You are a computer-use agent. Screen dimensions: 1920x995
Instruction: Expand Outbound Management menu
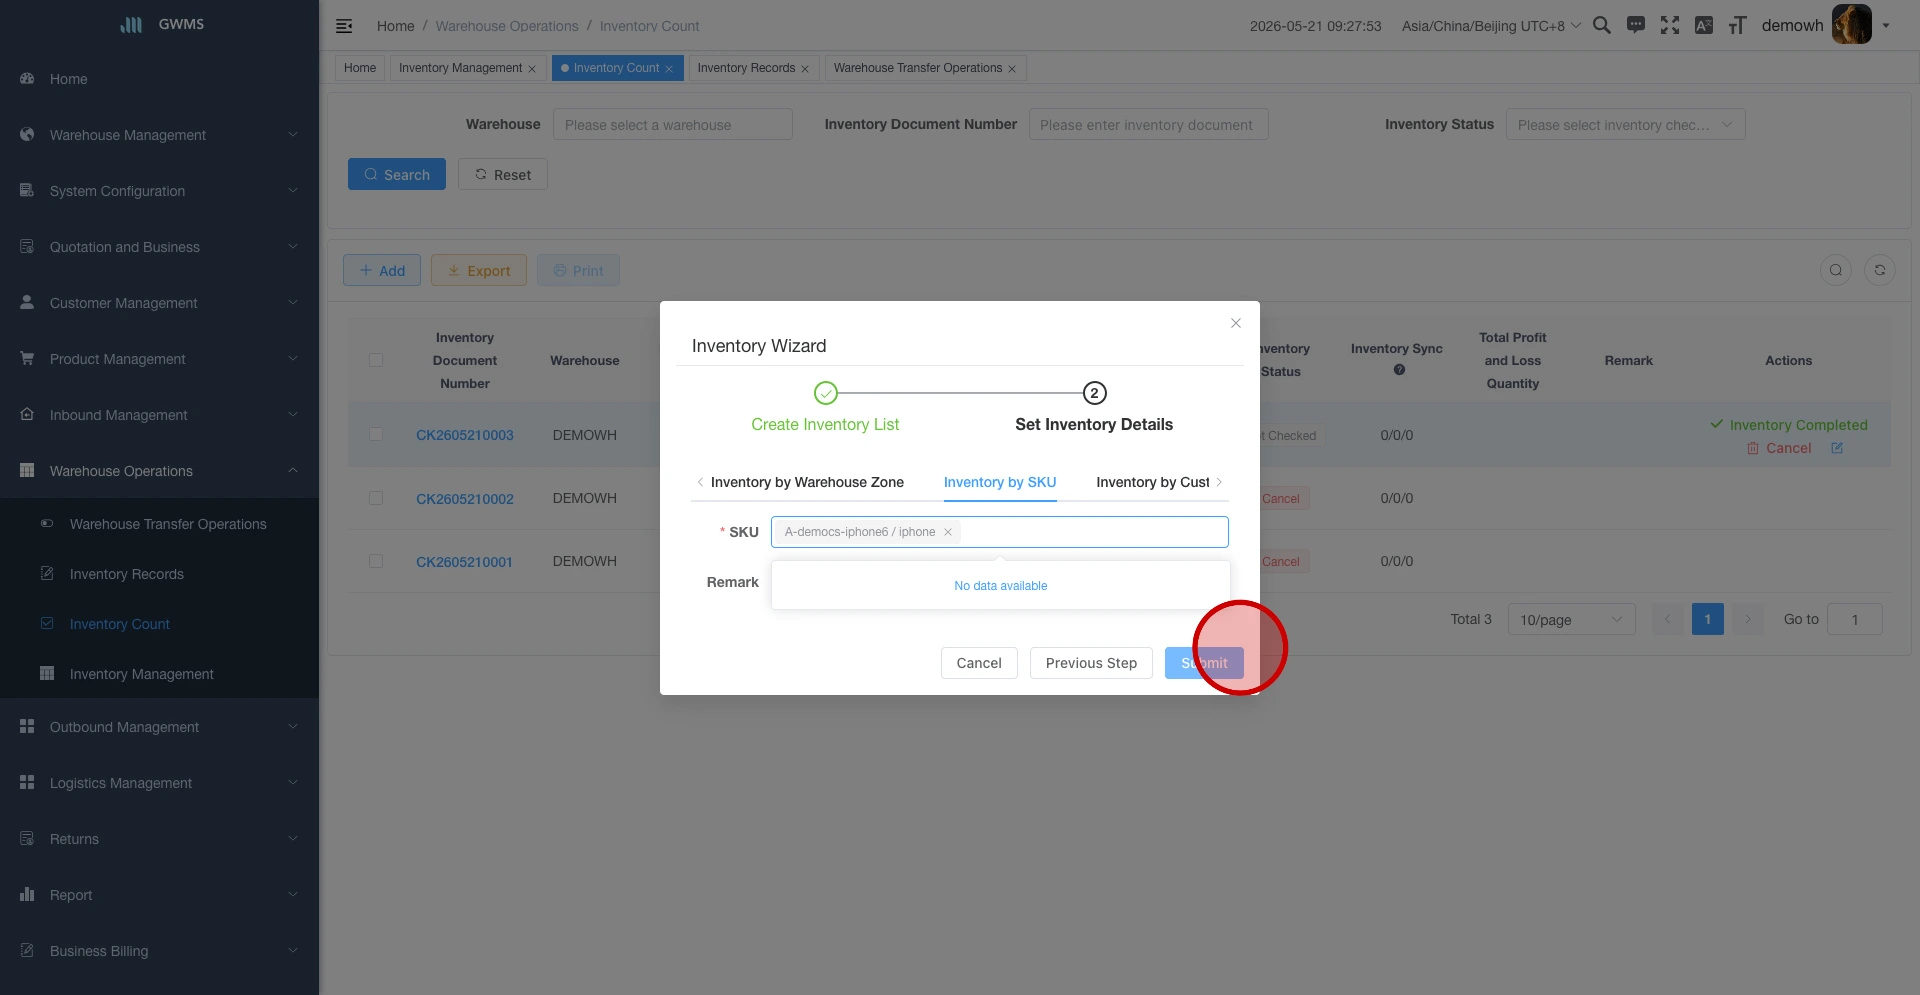point(159,727)
